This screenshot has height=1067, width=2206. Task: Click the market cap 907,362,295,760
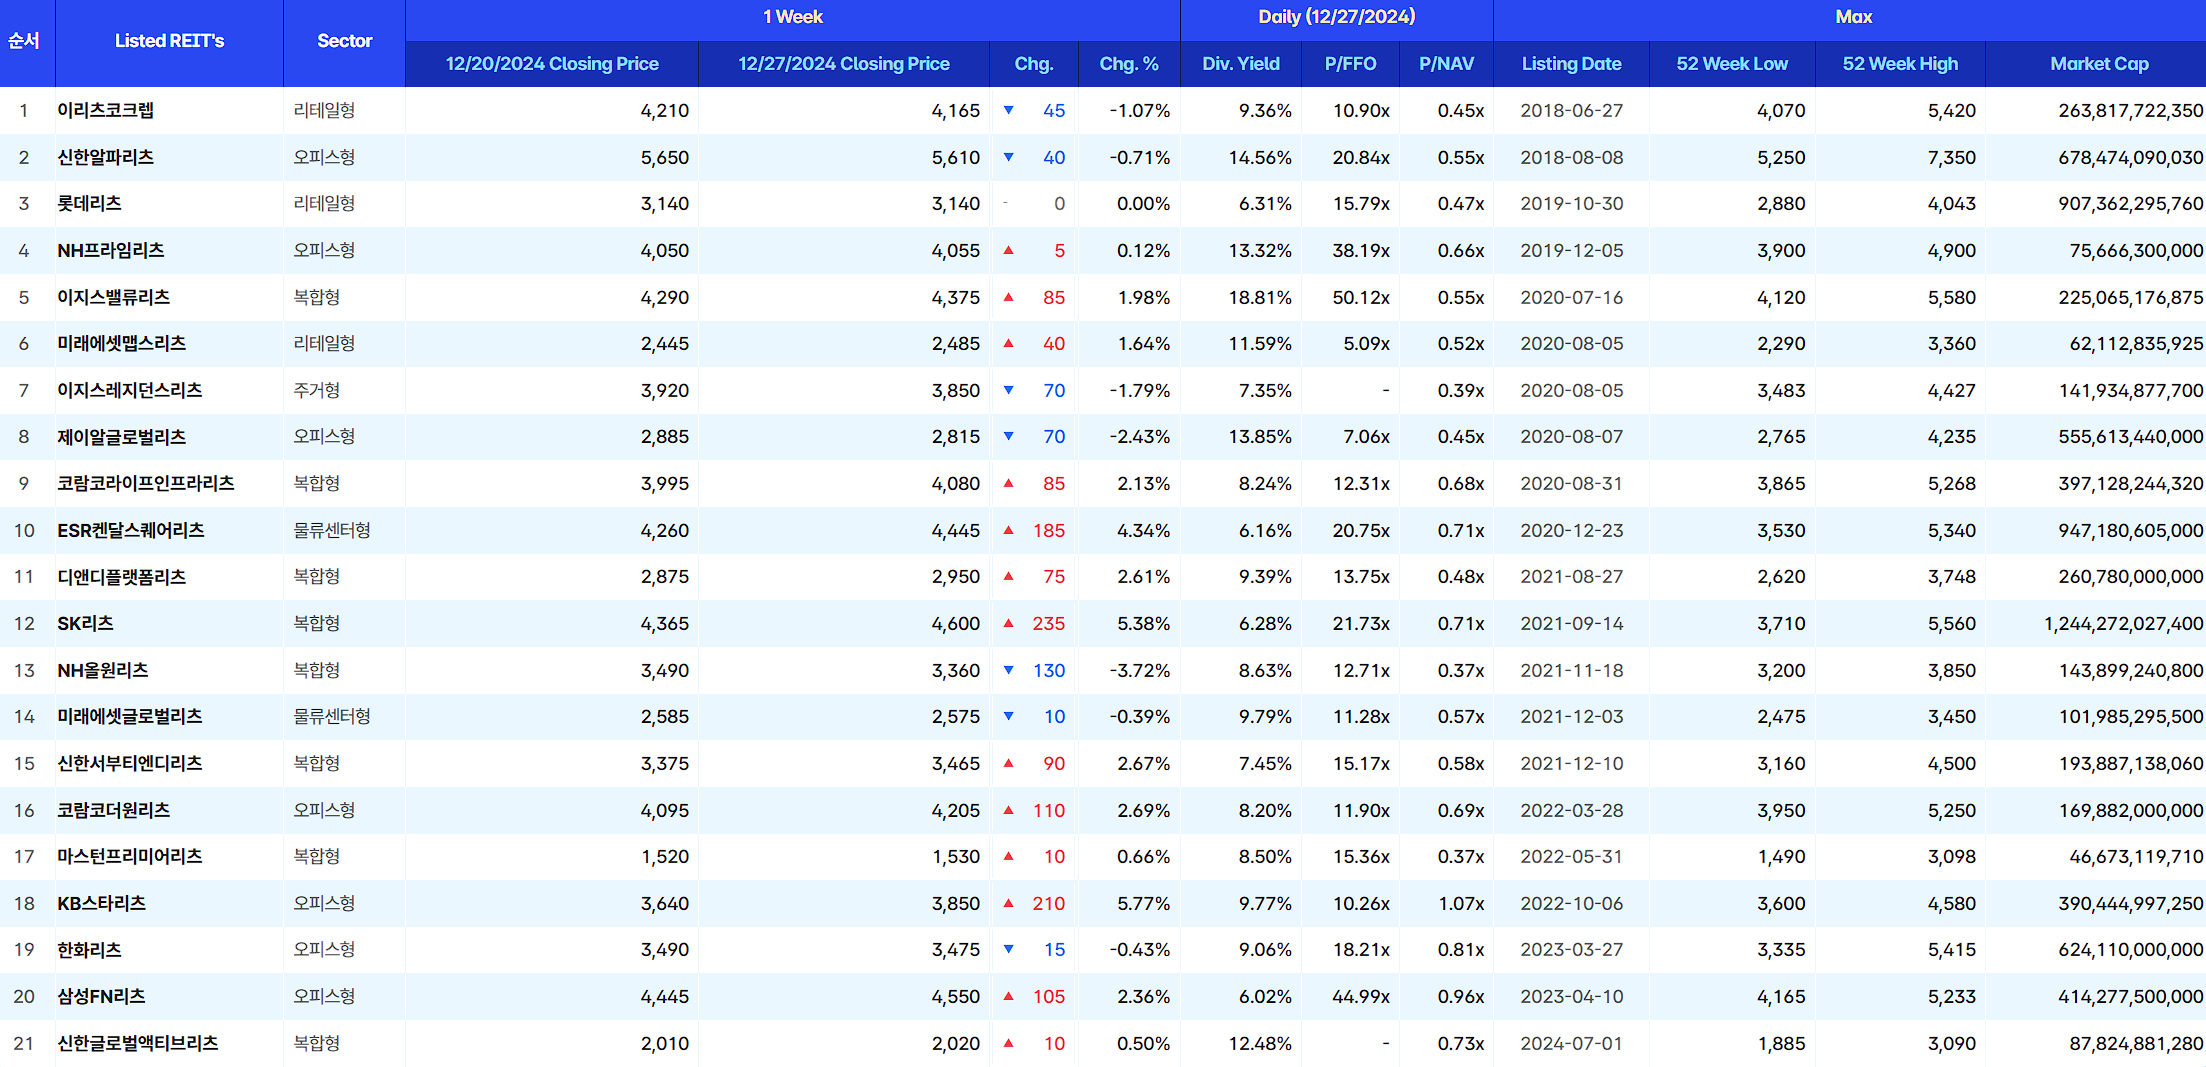coord(2130,204)
